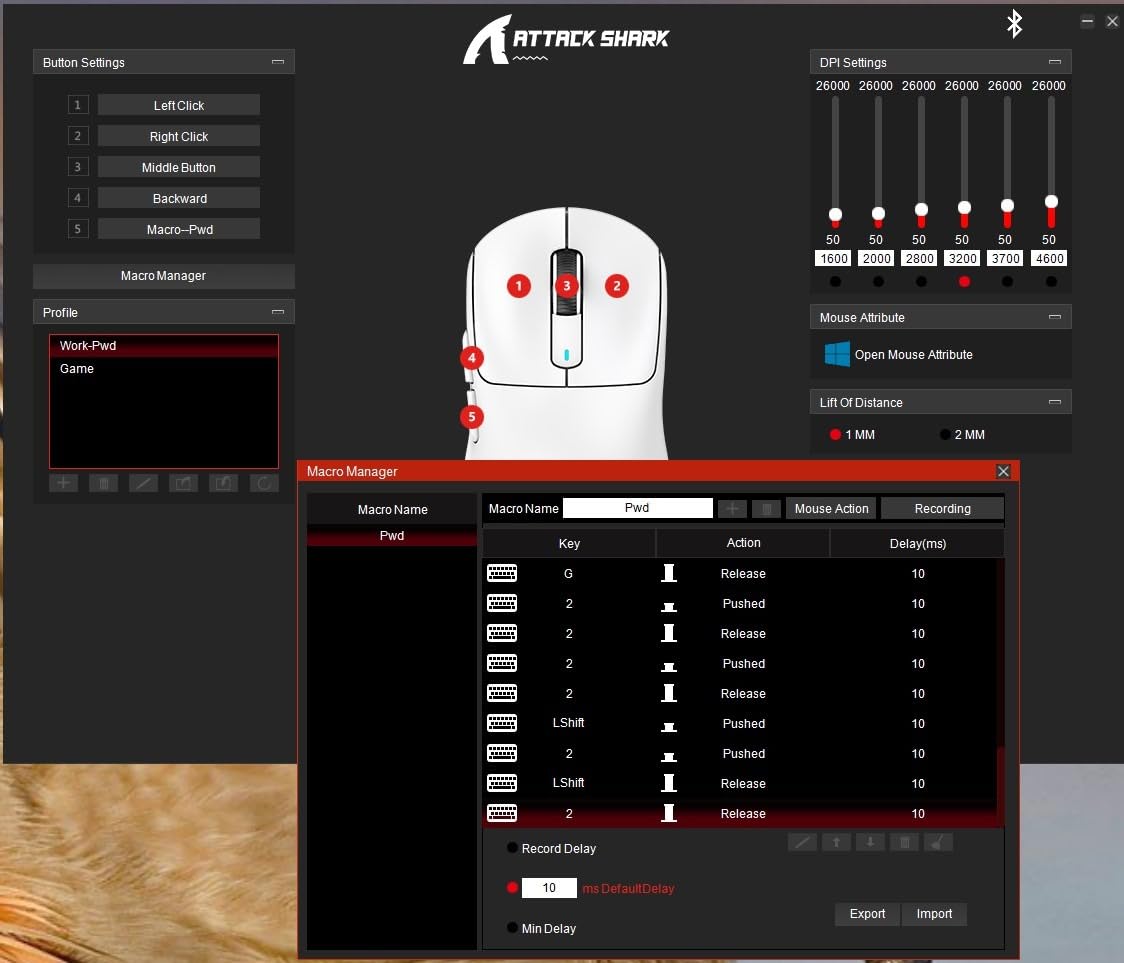1124x963 pixels.
Task: Select the 1MM lift off distance
Action: pyautogui.click(x=835, y=435)
